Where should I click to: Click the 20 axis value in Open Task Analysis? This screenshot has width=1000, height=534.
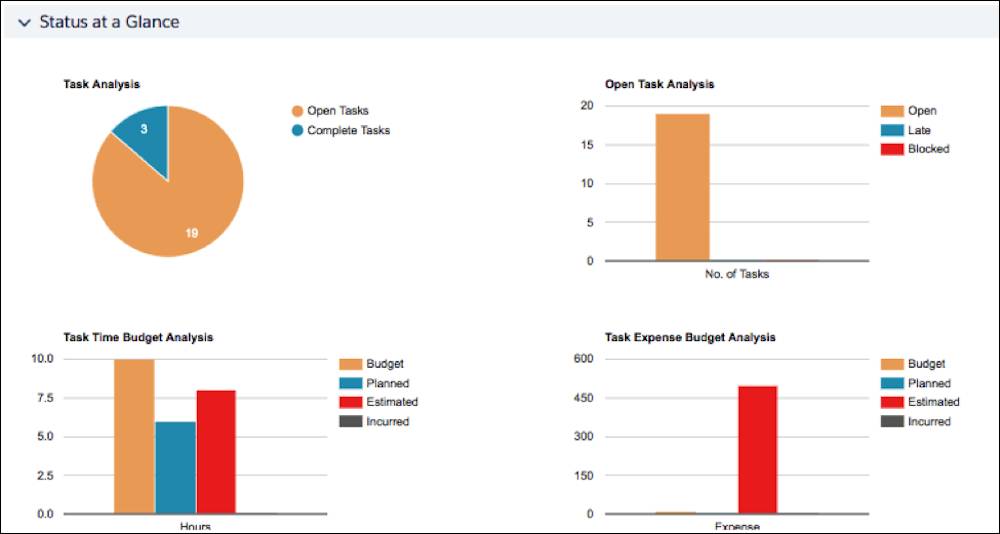point(587,106)
